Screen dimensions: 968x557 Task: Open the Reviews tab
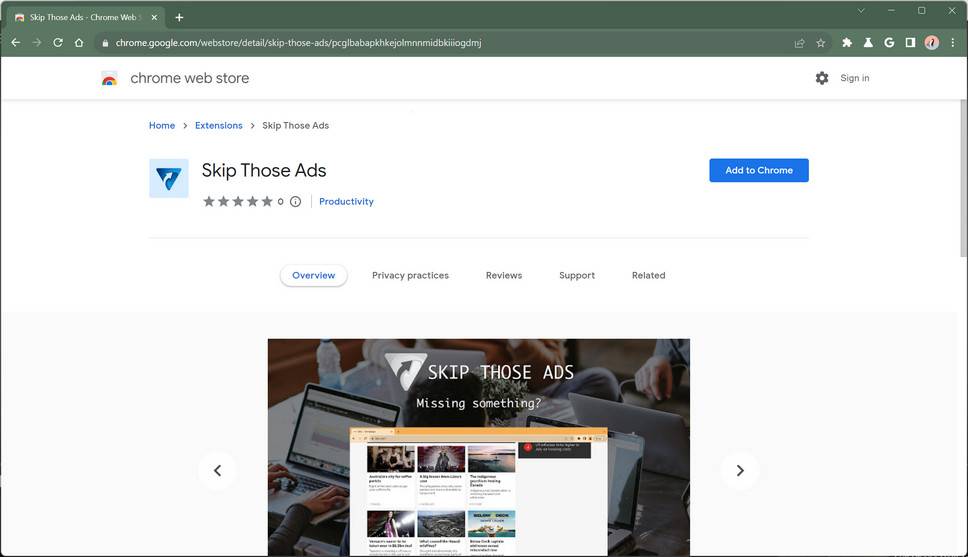tap(504, 275)
